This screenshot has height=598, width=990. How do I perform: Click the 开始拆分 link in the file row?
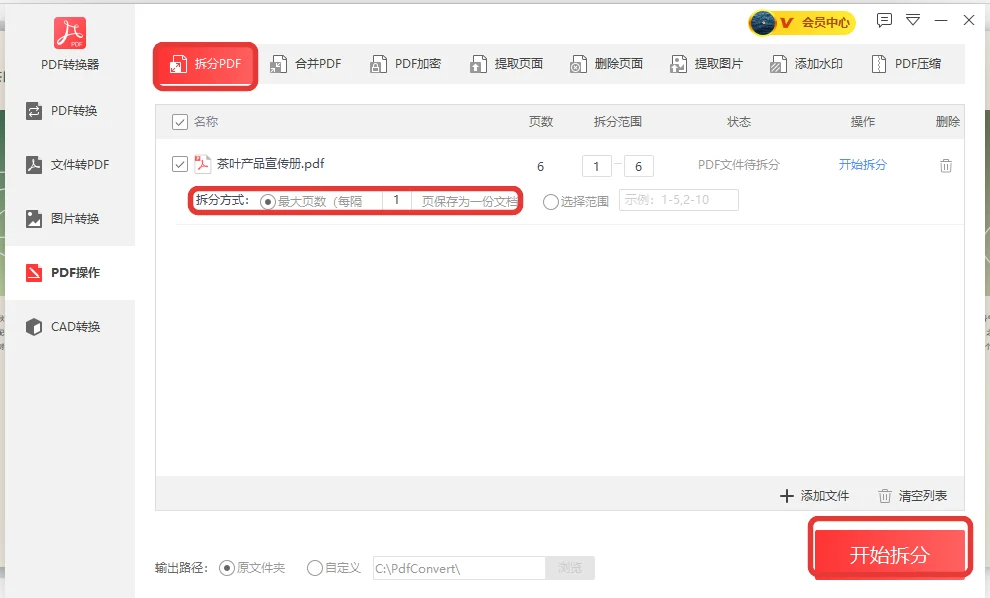(862, 165)
